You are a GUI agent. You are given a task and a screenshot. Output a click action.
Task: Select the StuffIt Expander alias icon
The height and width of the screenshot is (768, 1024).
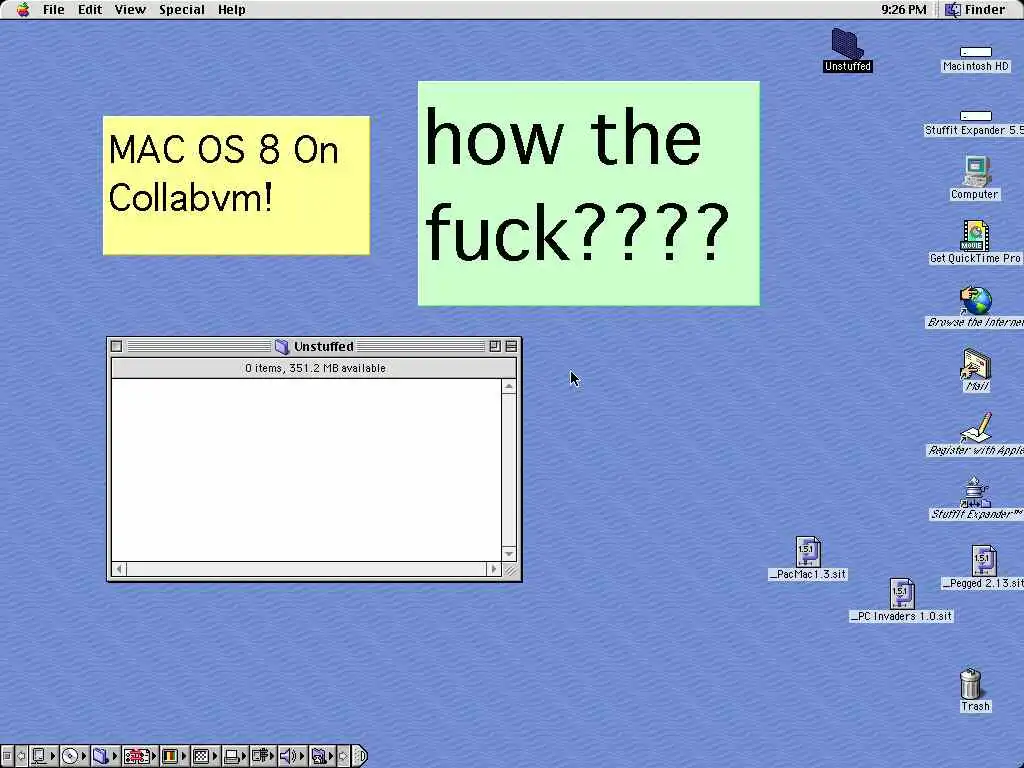[976, 492]
